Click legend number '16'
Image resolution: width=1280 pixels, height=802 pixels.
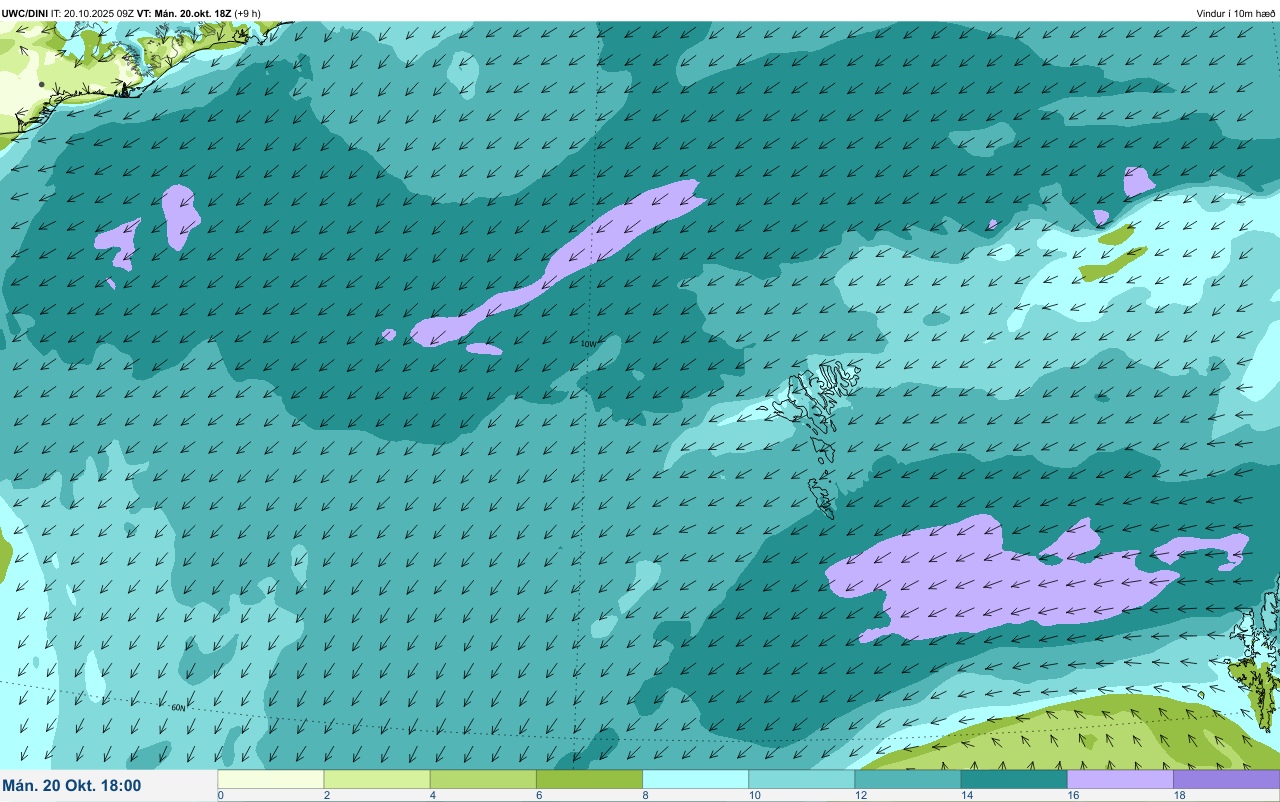click(1073, 796)
